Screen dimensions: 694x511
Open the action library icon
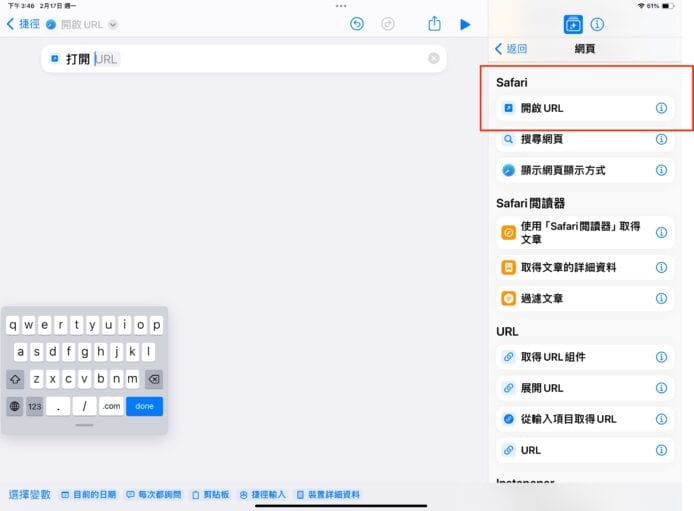(x=573, y=24)
